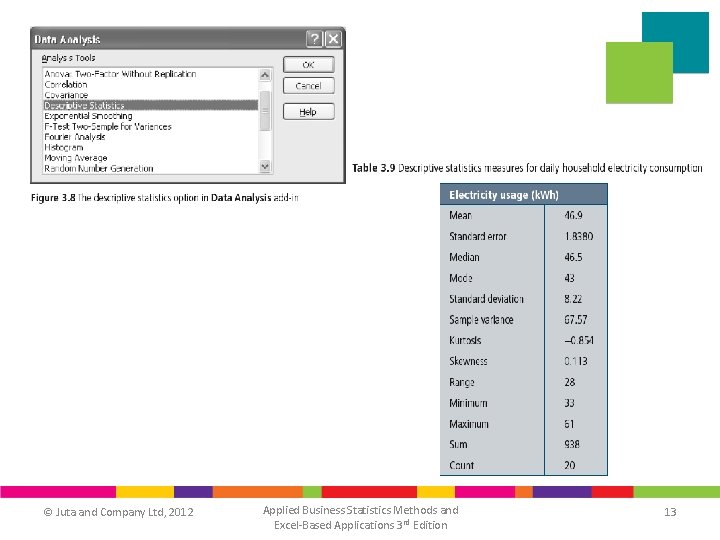This screenshot has width=720, height=540.
Task: Click the Kurtosis row label
Action: pos(465,340)
